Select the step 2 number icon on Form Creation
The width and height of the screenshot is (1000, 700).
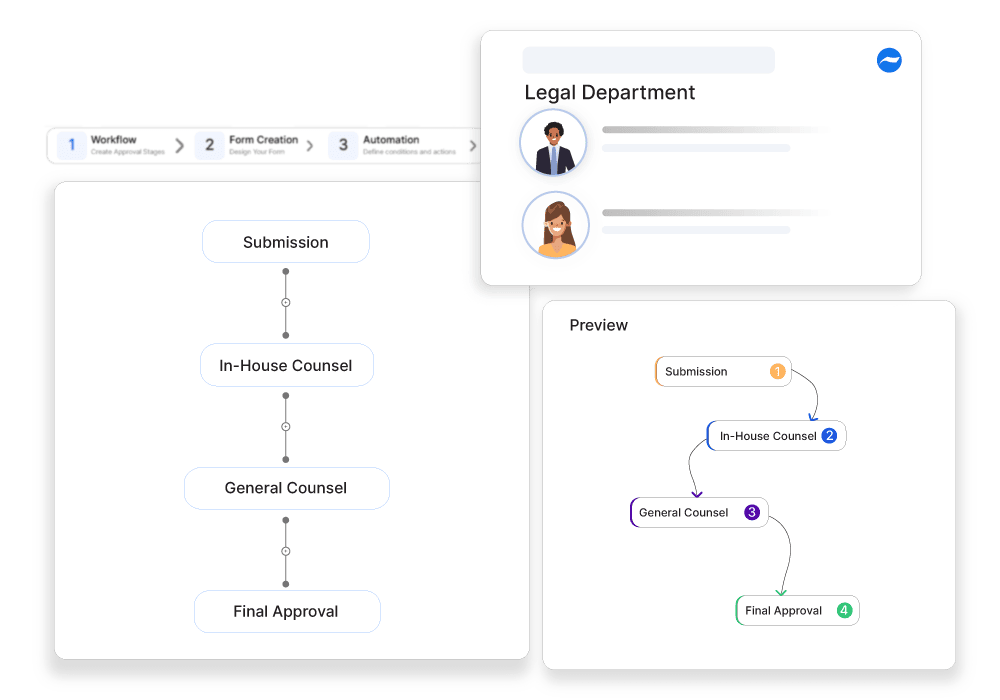click(210, 145)
